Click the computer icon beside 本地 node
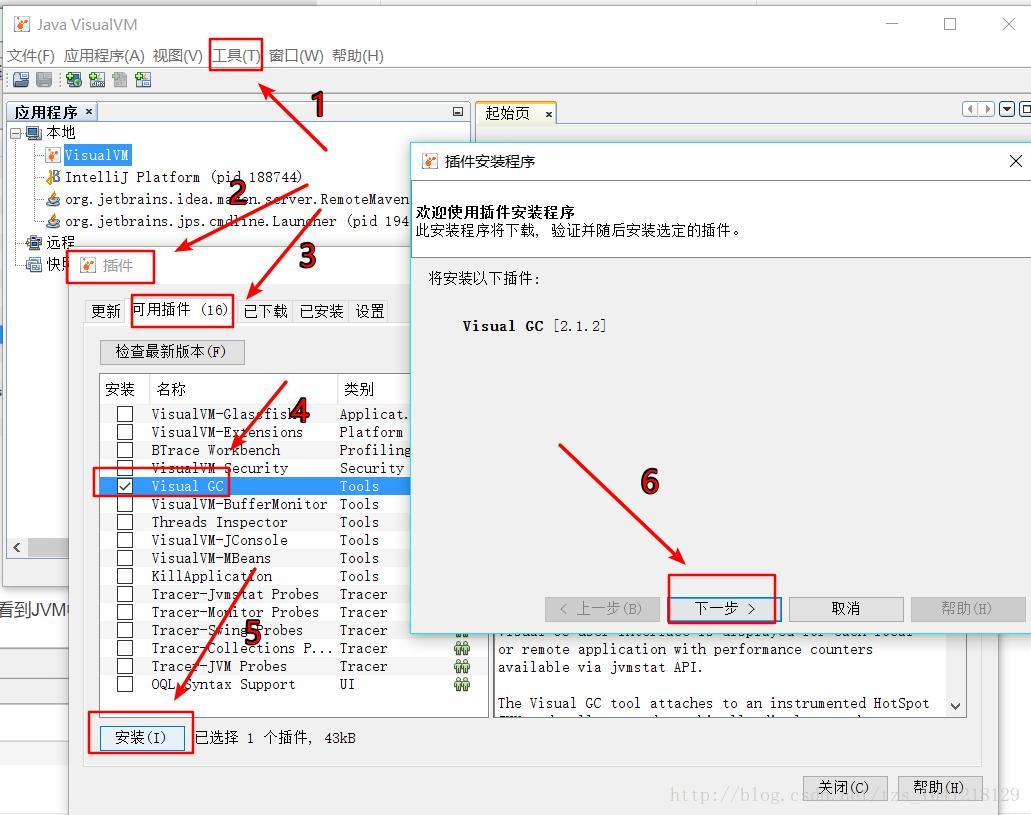The height and width of the screenshot is (815, 1031). pyautogui.click(x=34, y=134)
